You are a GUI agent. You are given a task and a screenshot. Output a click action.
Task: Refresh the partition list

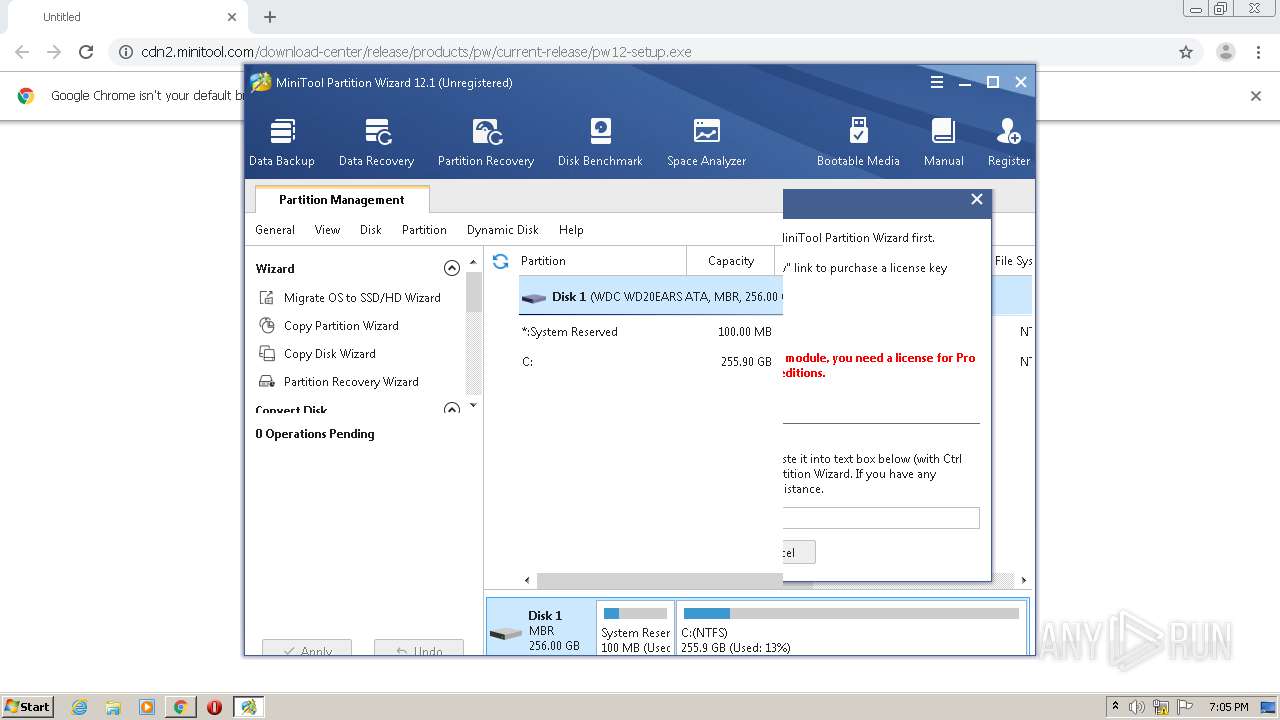click(x=501, y=261)
